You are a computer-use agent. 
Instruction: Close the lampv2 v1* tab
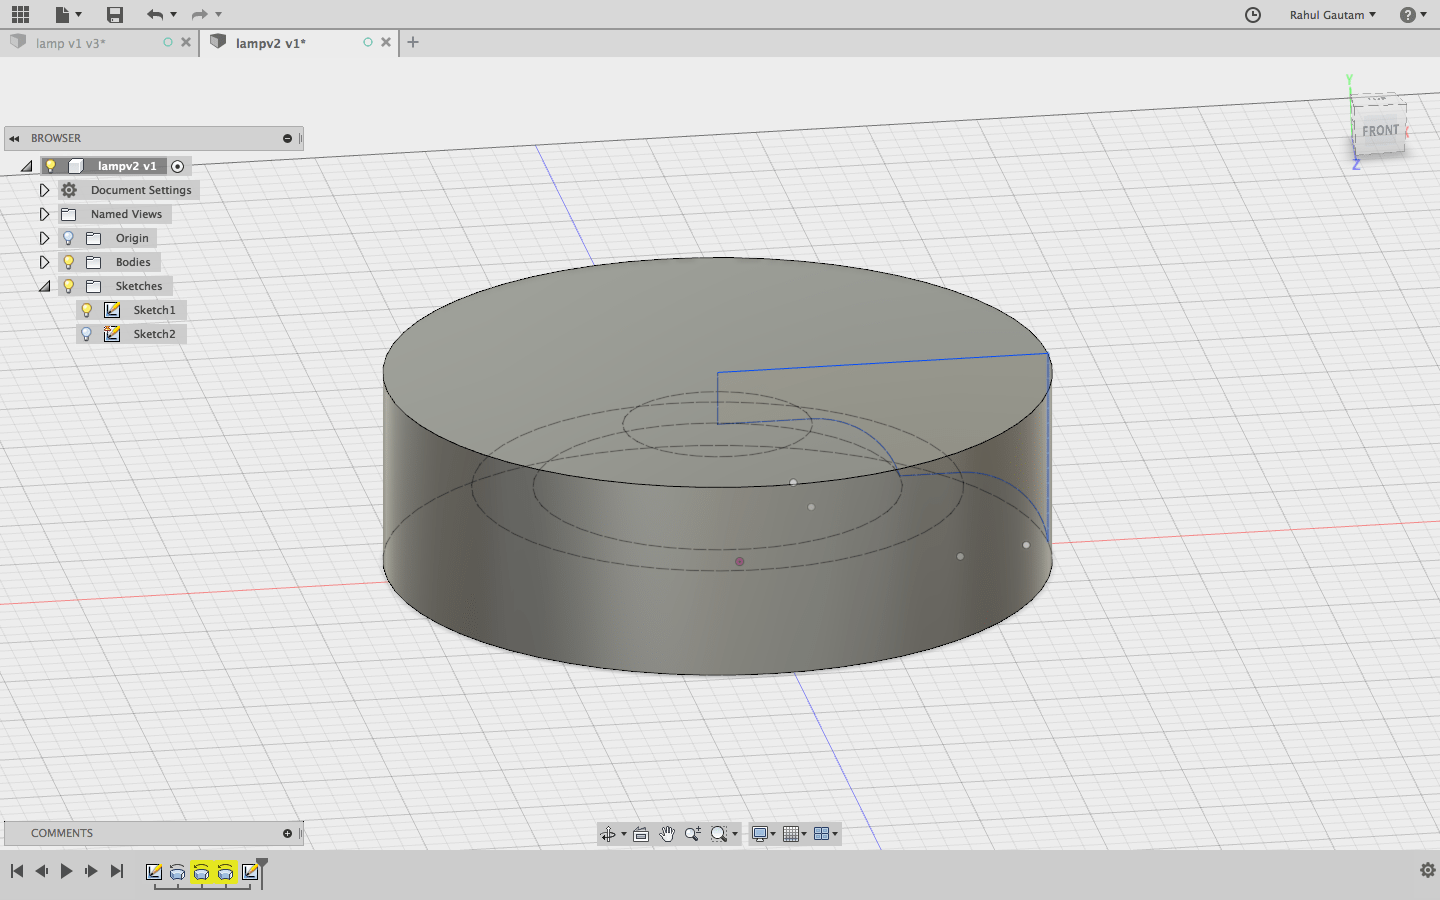click(x=386, y=42)
